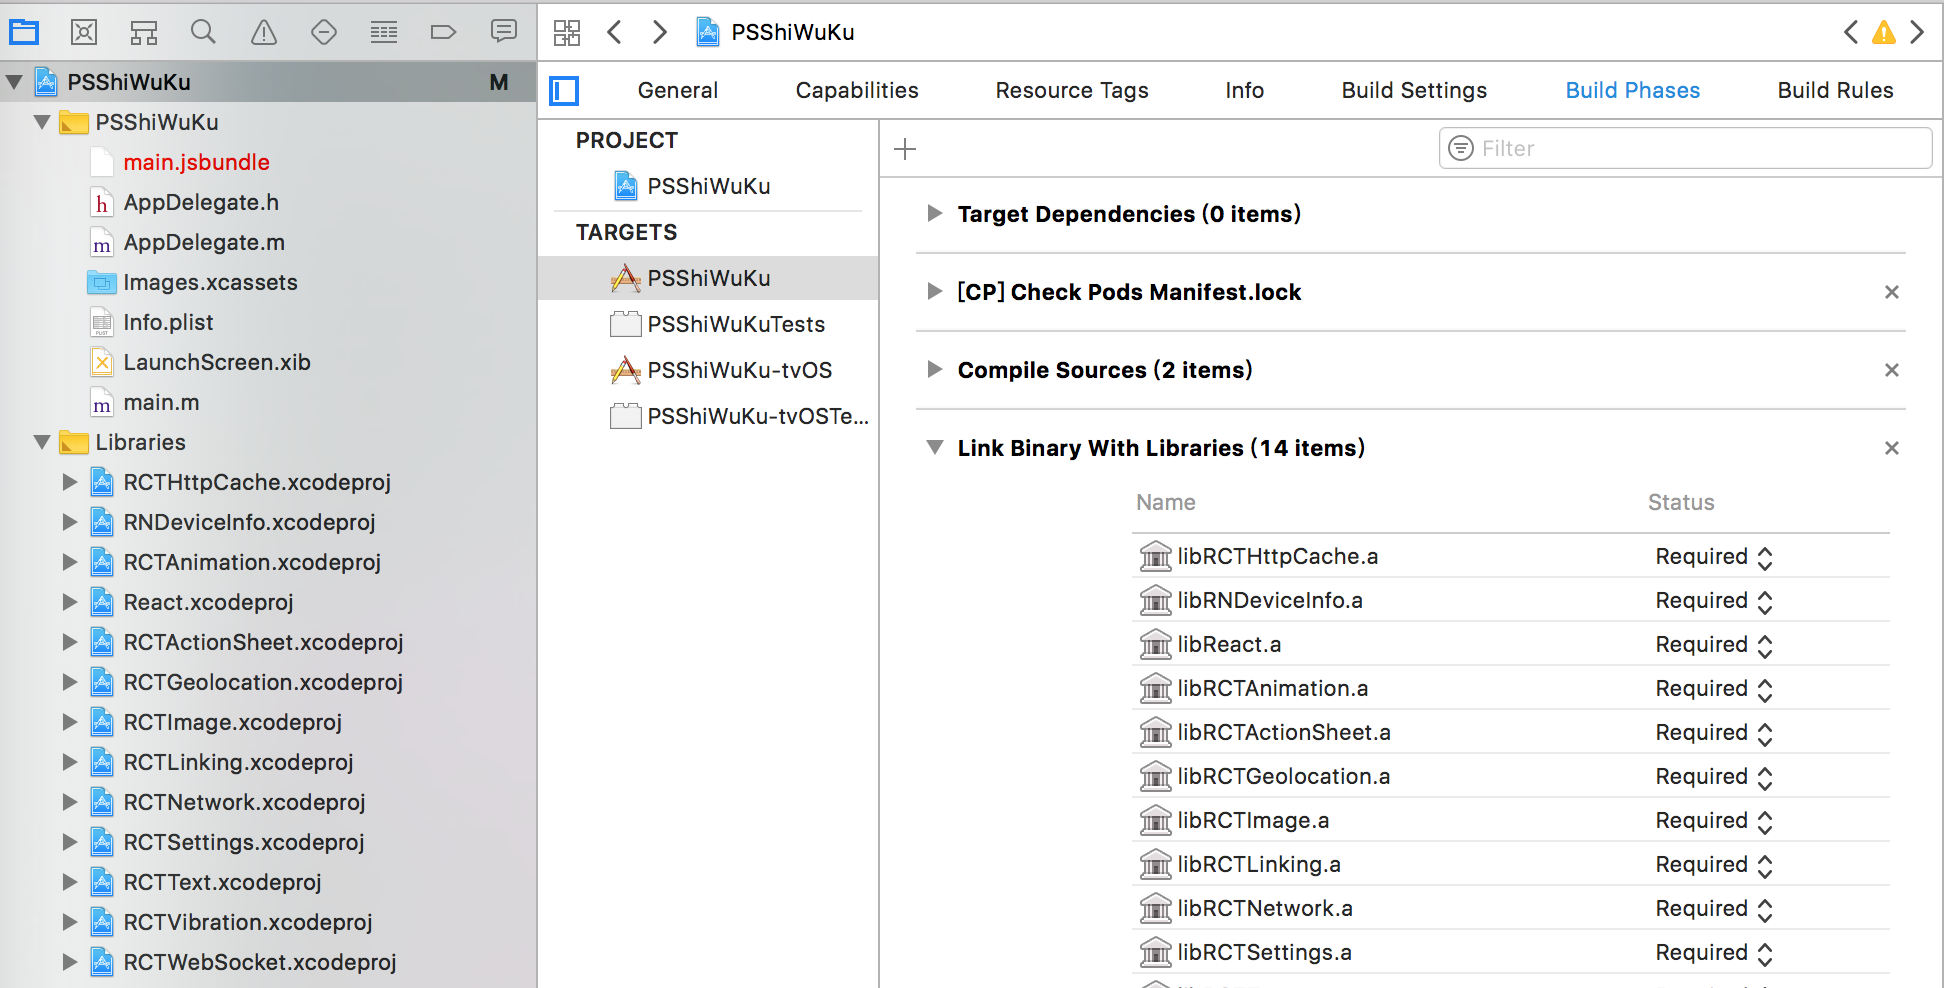Collapse the PSShiWuKu root project in navigator
The image size is (1944, 988).
pos(14,82)
